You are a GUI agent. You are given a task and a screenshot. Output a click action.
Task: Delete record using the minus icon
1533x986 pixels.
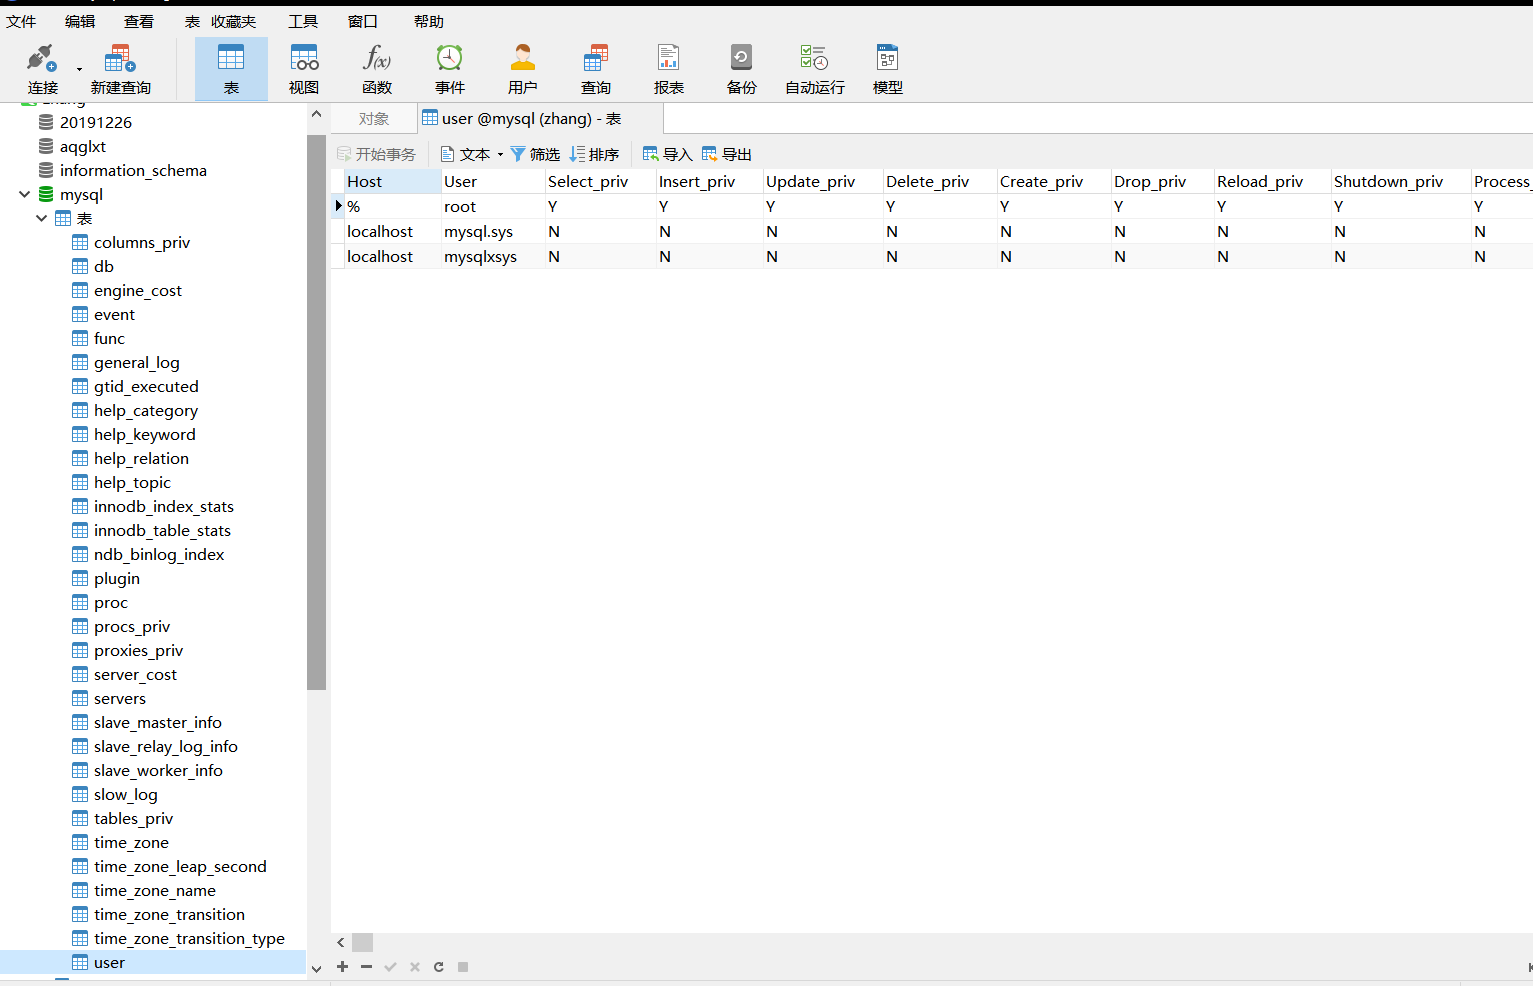click(x=366, y=967)
